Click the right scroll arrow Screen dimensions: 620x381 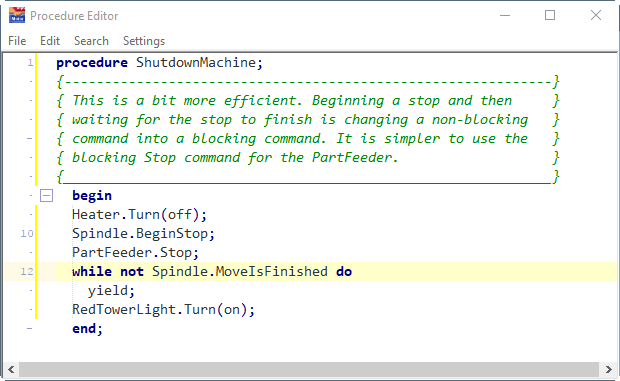pyautogui.click(x=608, y=370)
